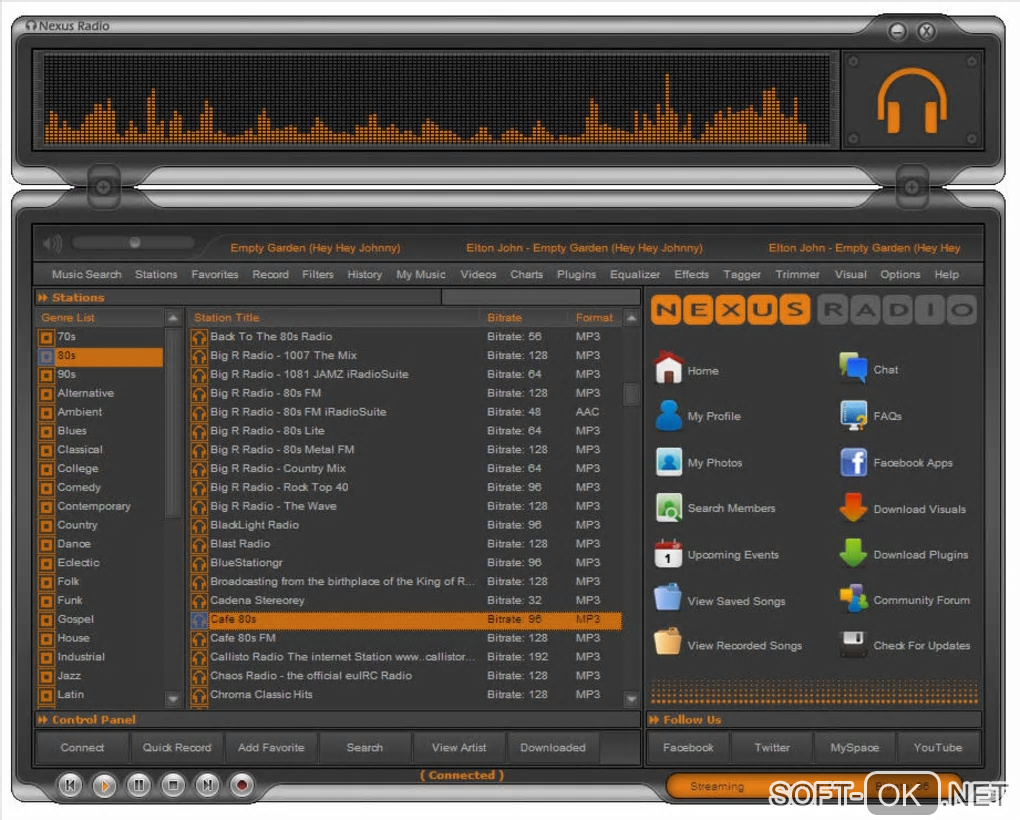Select the Jazz genre
This screenshot has height=820, width=1020.
100,676
